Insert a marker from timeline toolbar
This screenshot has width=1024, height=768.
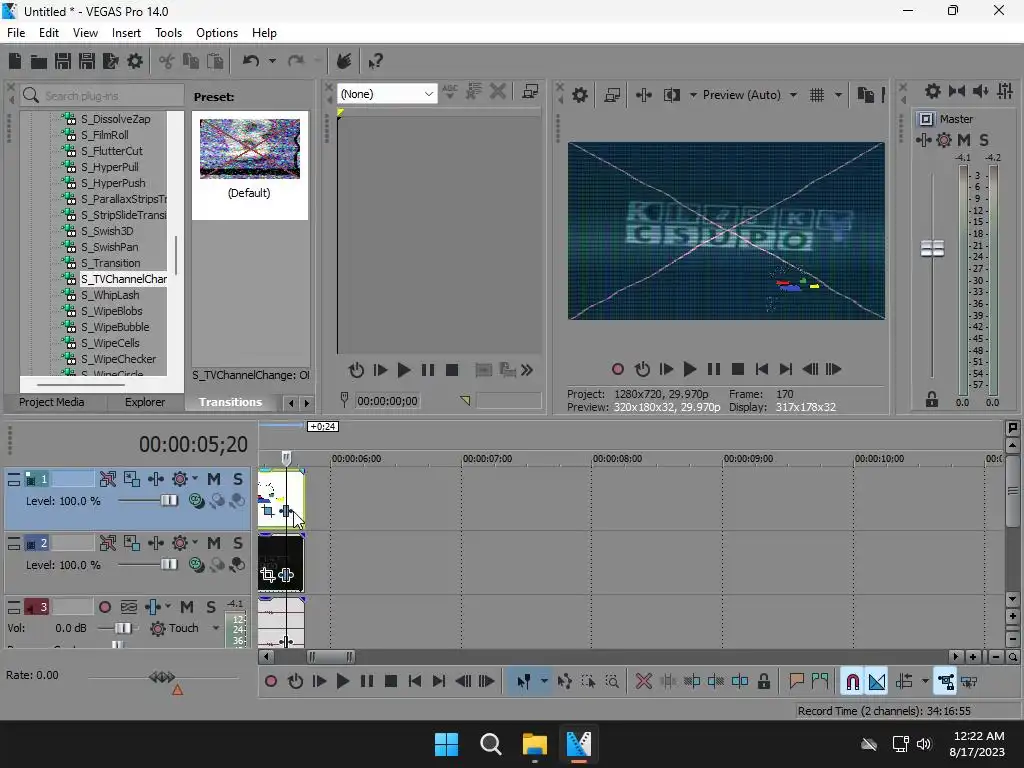(x=796, y=682)
